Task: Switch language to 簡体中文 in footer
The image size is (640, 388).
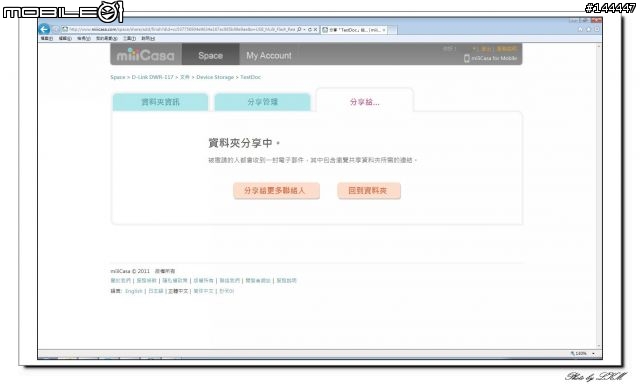Action: pos(203,291)
